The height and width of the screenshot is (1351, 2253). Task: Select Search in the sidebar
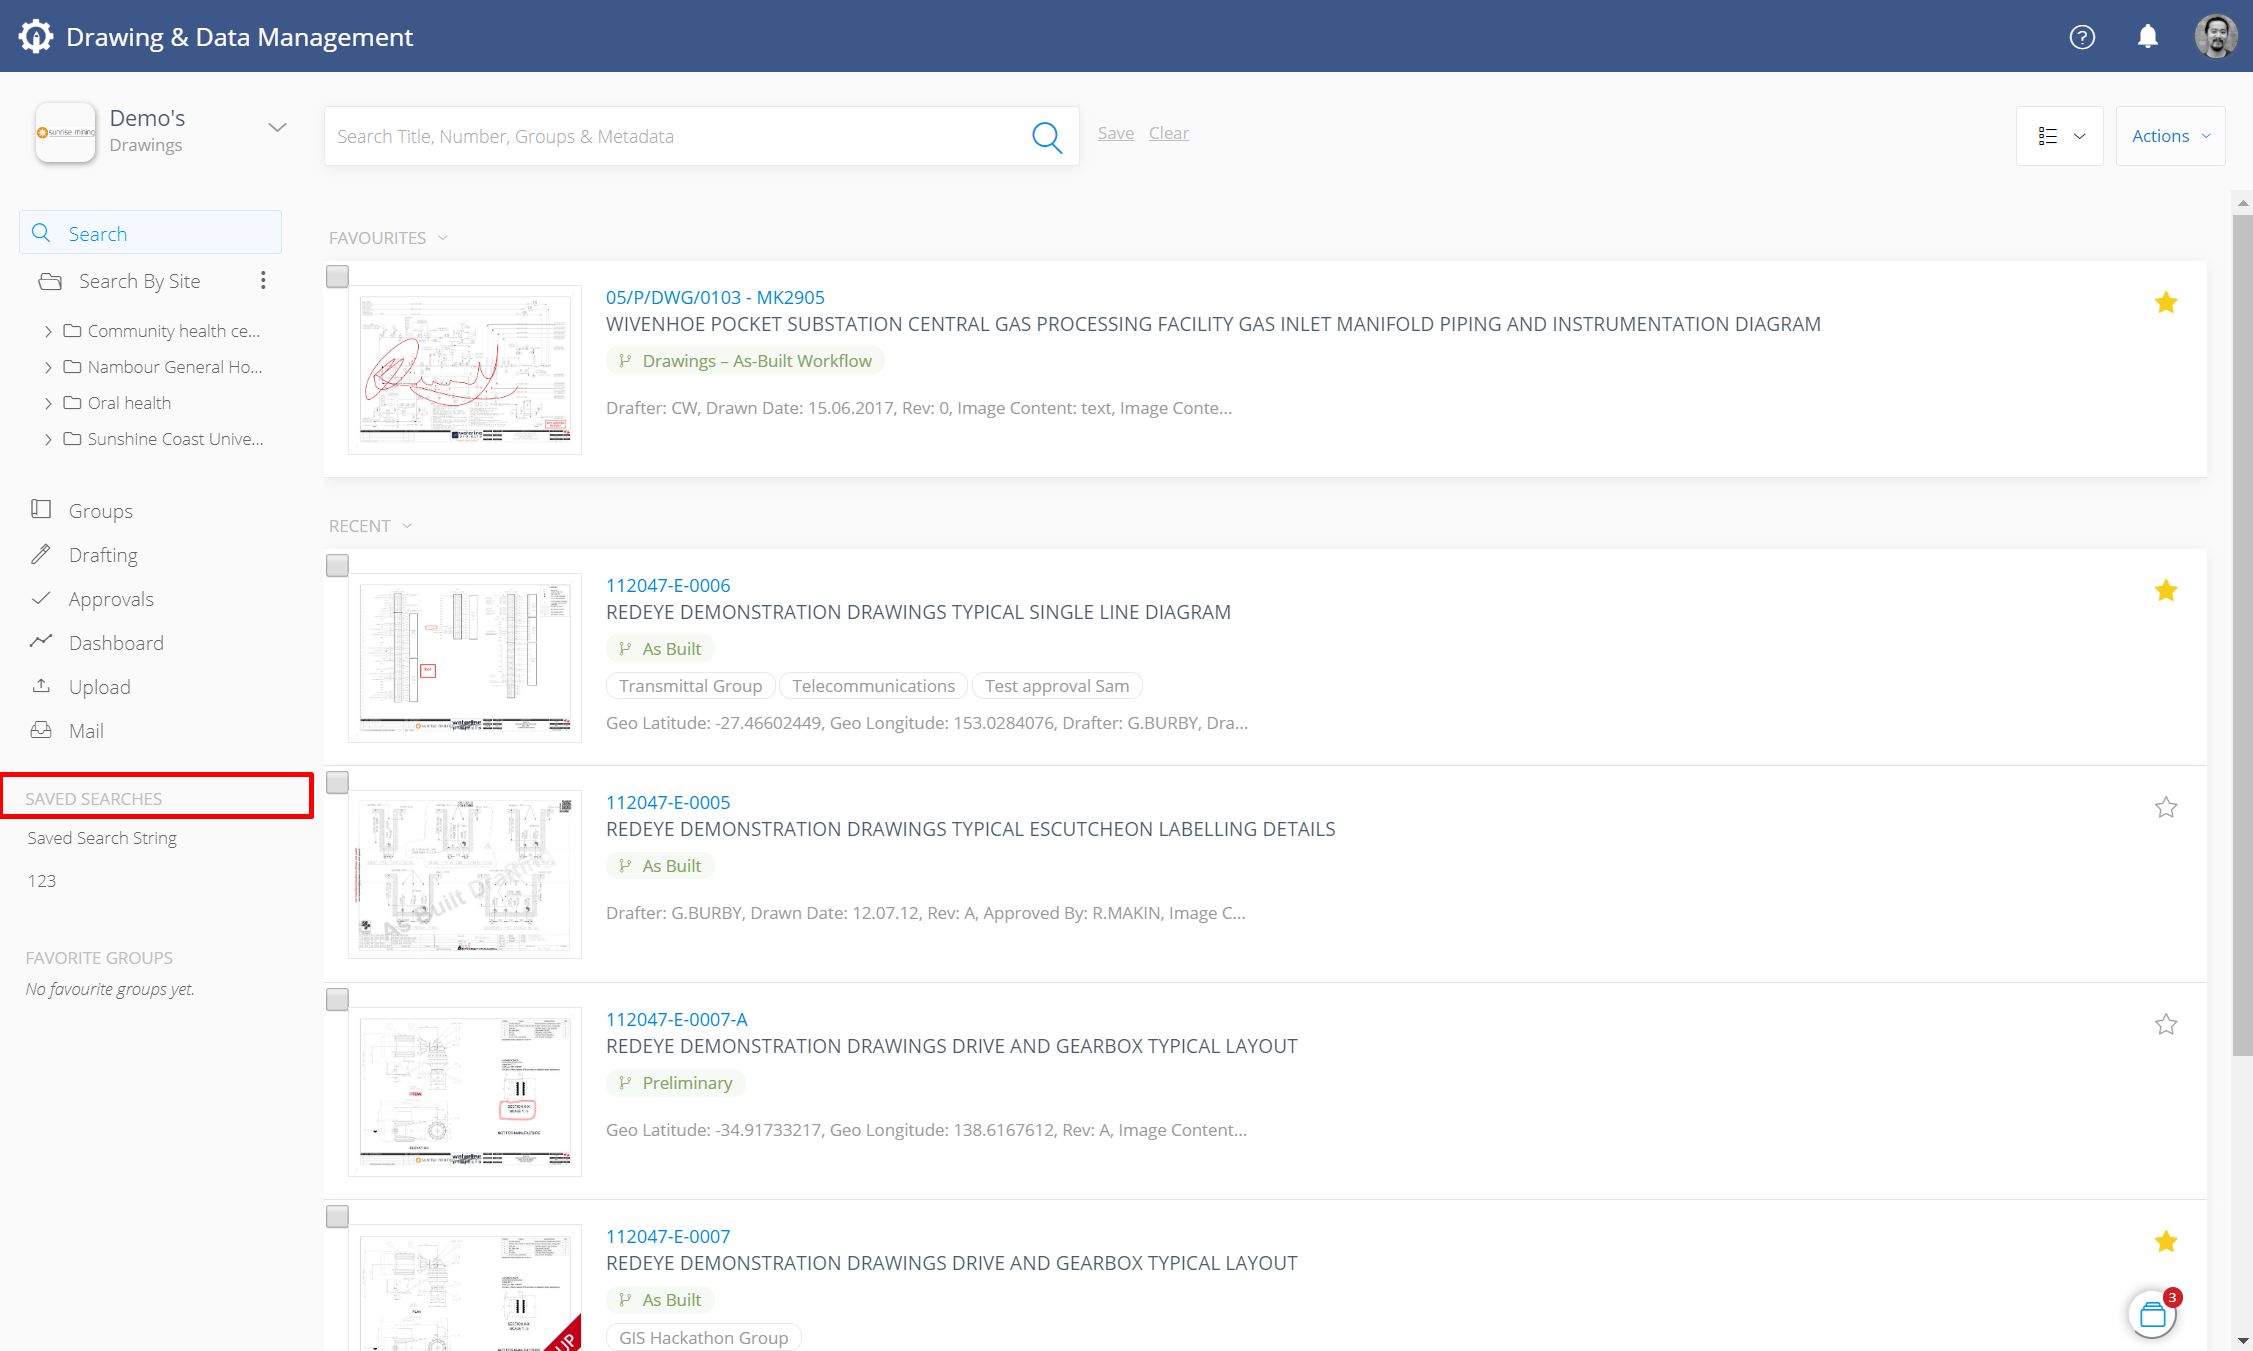pos(150,233)
